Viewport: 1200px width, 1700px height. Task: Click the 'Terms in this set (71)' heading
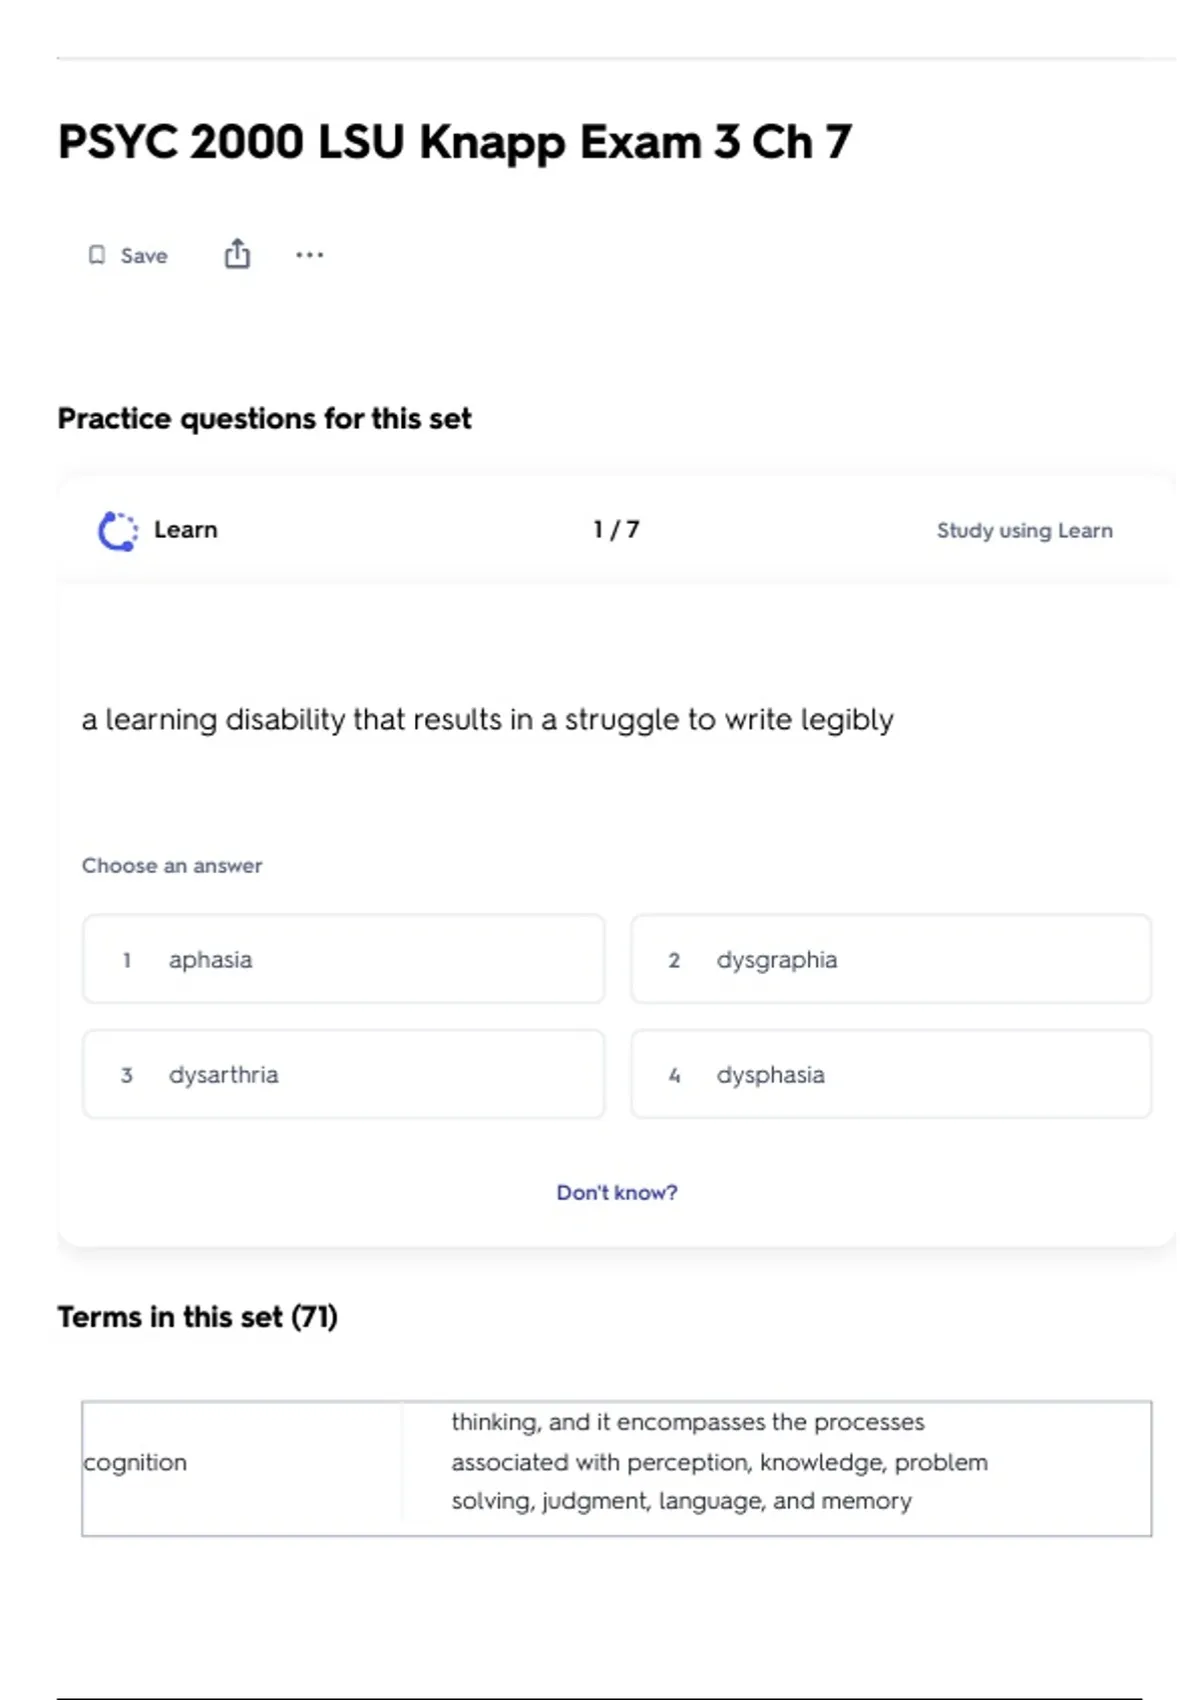(197, 1317)
